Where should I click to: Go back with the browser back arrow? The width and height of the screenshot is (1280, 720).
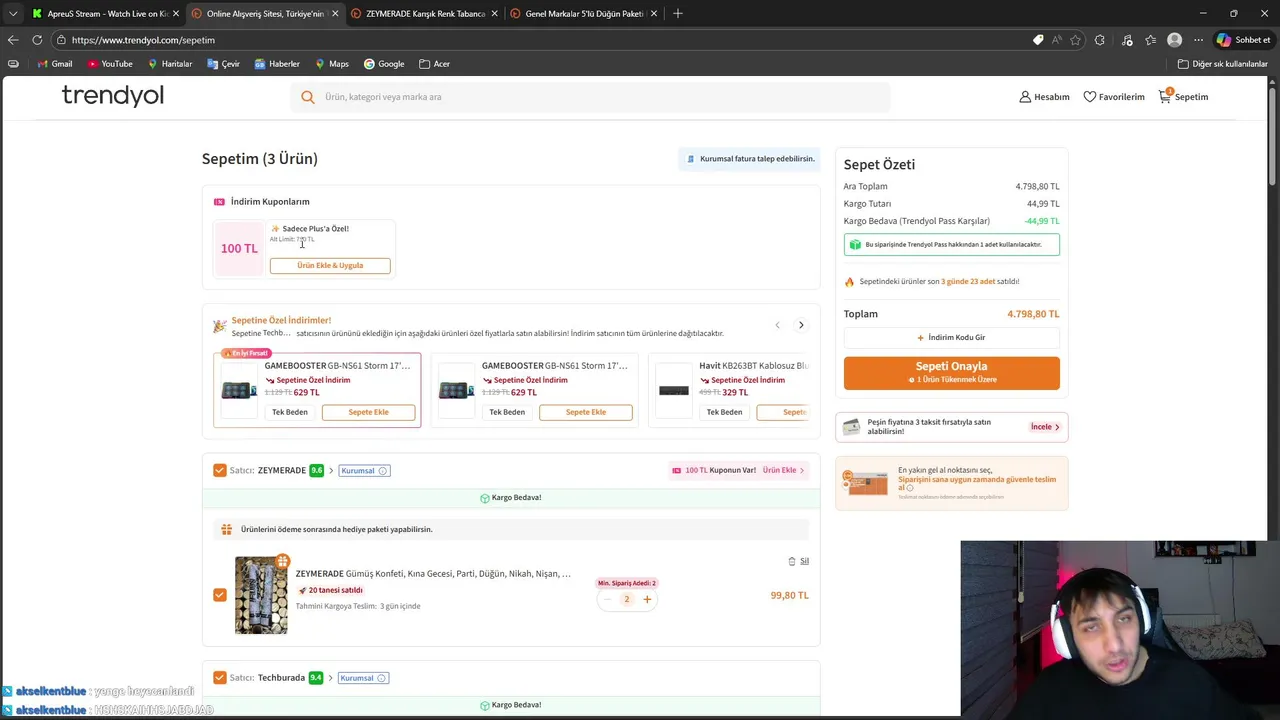(12, 40)
